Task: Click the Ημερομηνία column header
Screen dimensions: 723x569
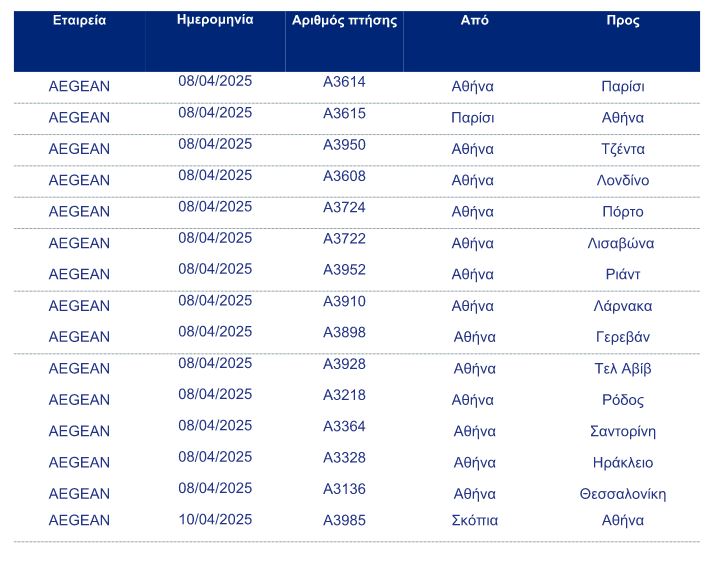Action: [215, 20]
